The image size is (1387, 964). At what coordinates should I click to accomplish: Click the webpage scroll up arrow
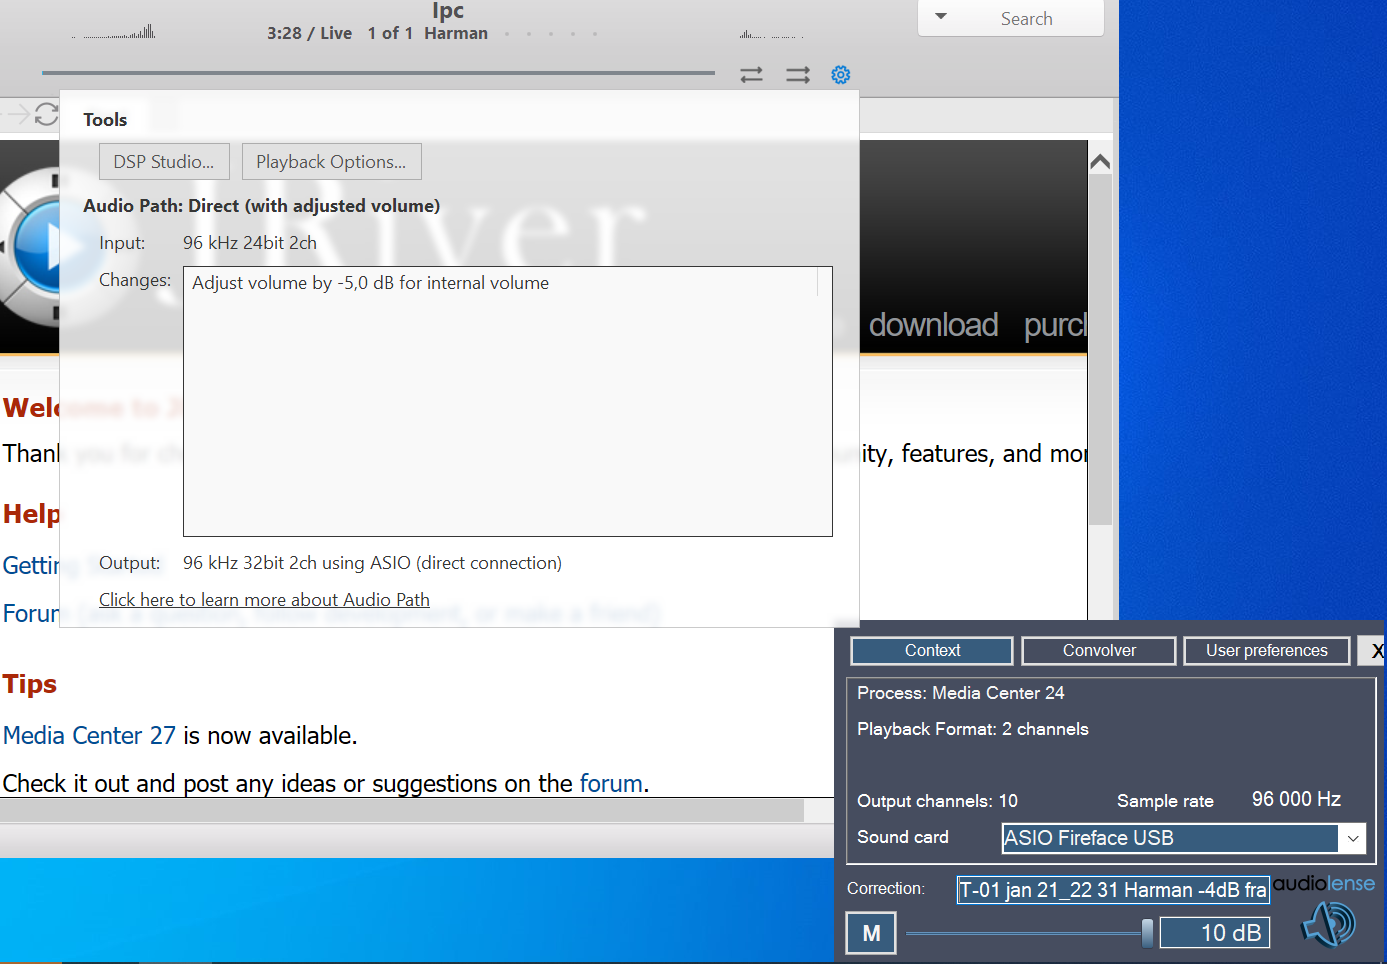[x=1100, y=162]
